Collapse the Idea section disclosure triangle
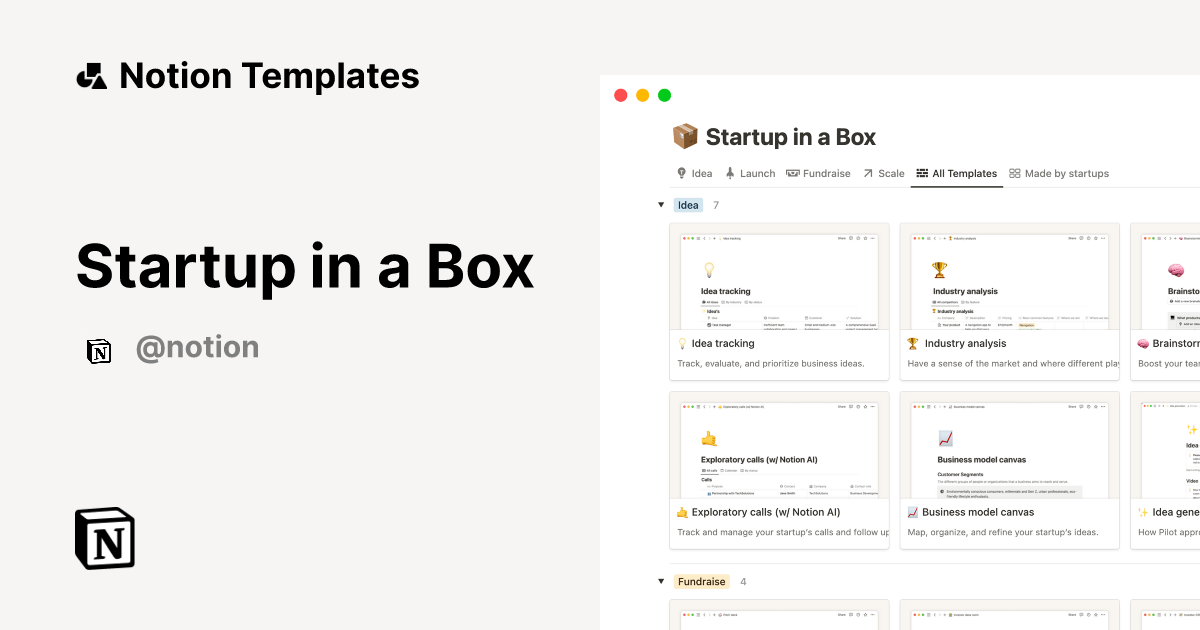Screen dimensions: 1200x630 pos(661,205)
